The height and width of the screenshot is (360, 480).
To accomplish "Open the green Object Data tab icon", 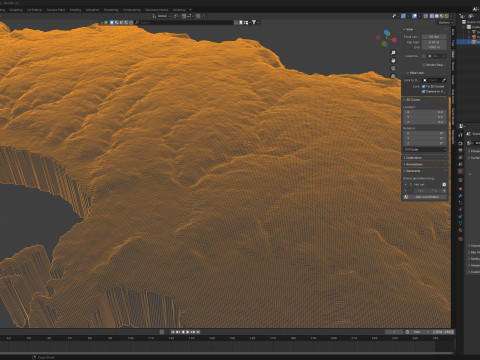I will (460, 223).
